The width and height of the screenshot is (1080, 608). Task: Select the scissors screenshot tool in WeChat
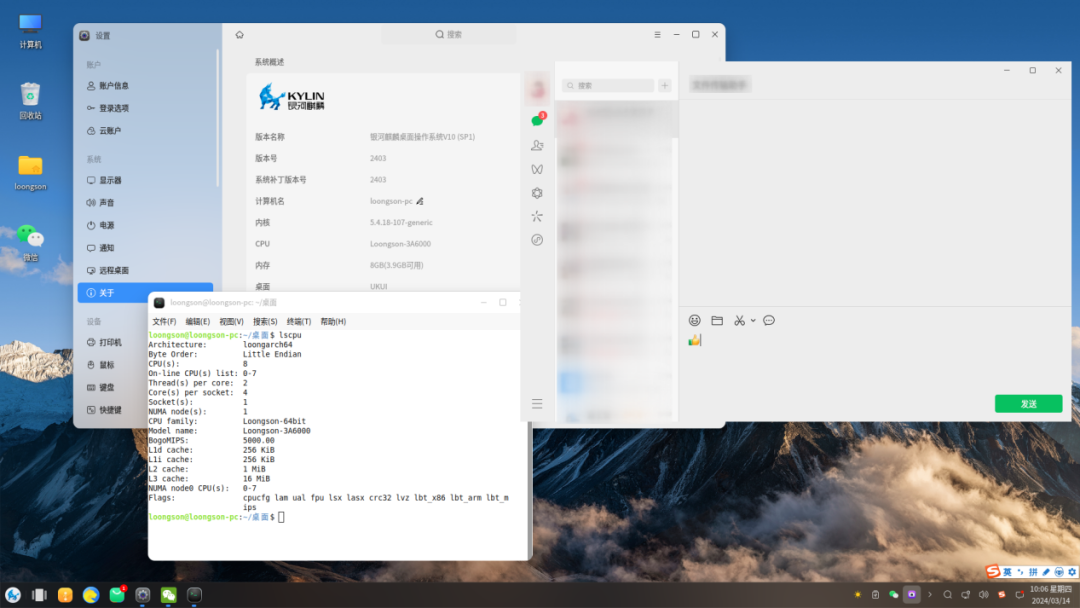739,320
